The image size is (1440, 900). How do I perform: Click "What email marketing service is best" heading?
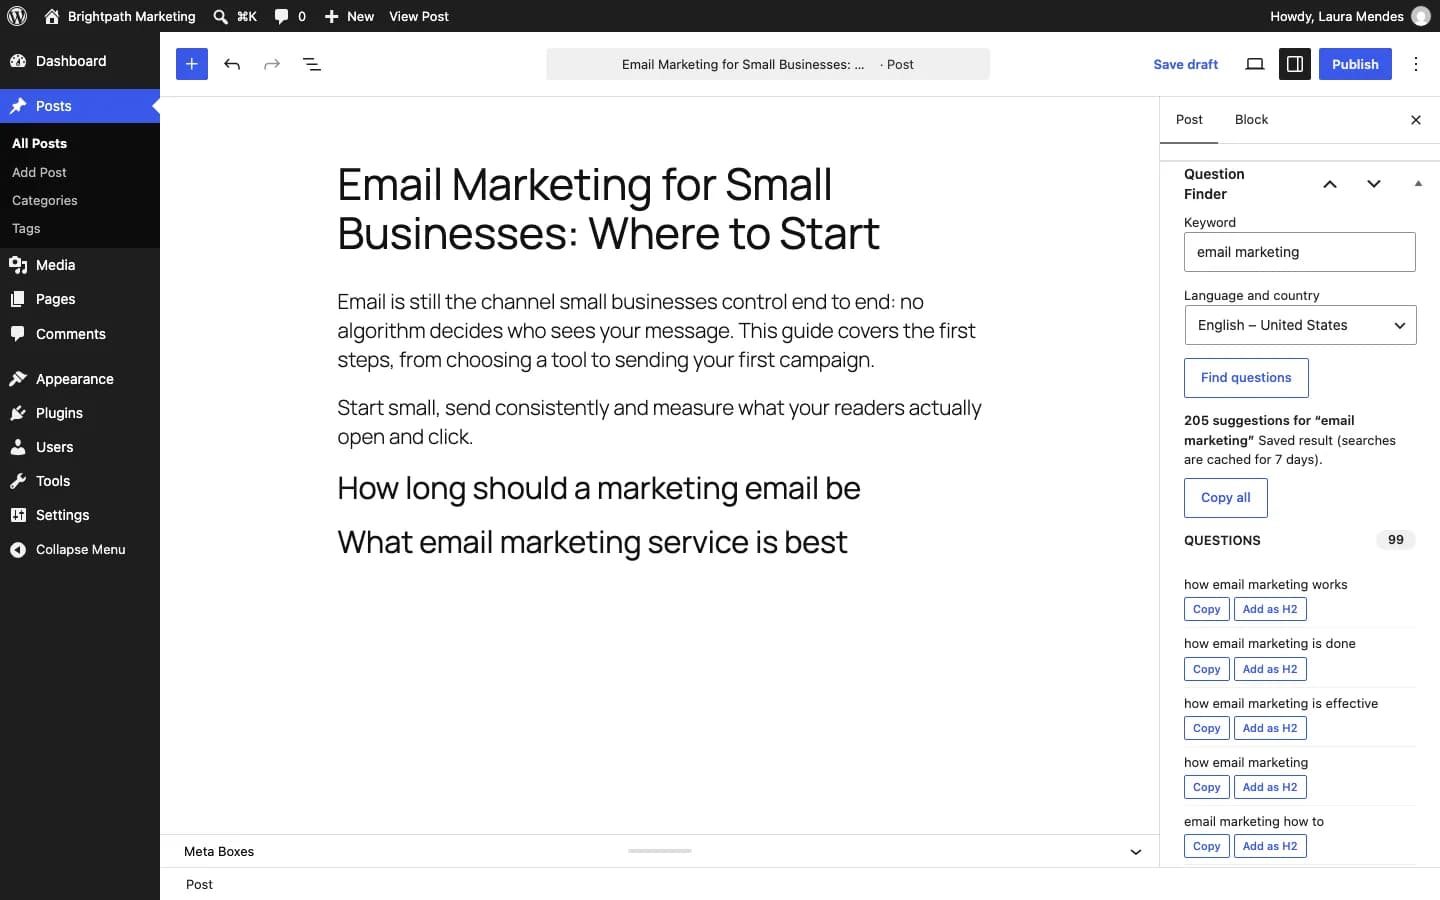pos(592,542)
